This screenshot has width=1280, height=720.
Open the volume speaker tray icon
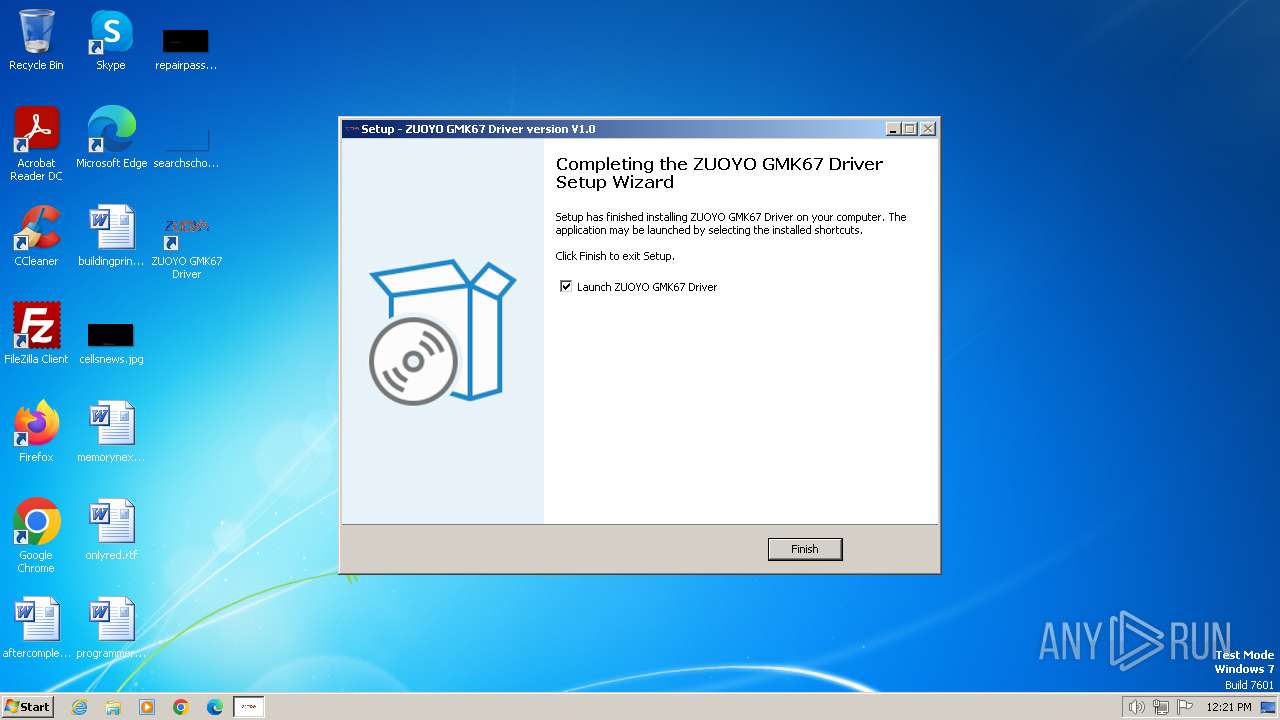(1137, 707)
